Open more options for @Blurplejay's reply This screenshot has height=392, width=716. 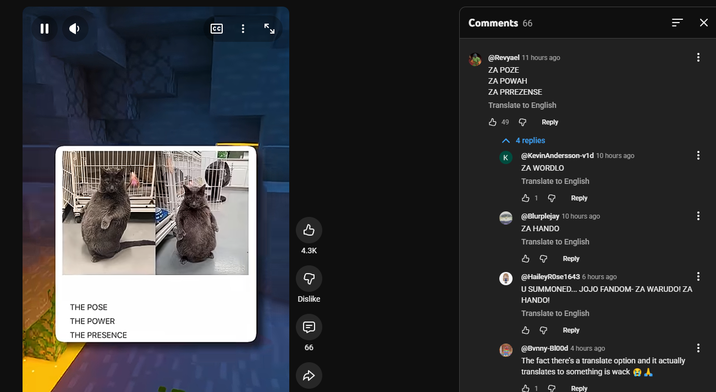coord(698,216)
